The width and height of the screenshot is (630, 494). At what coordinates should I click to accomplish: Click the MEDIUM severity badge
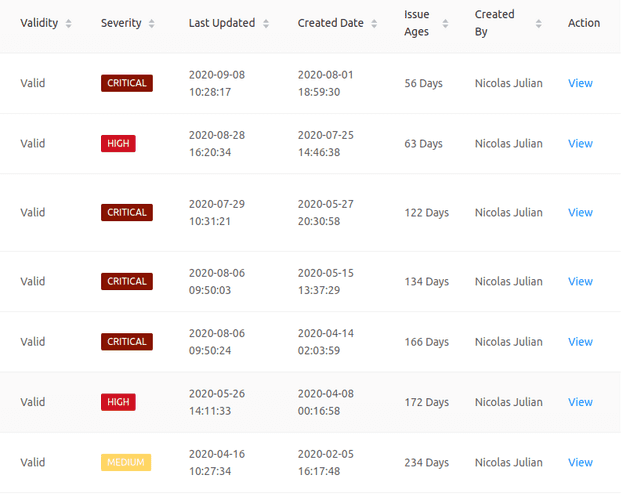126,462
